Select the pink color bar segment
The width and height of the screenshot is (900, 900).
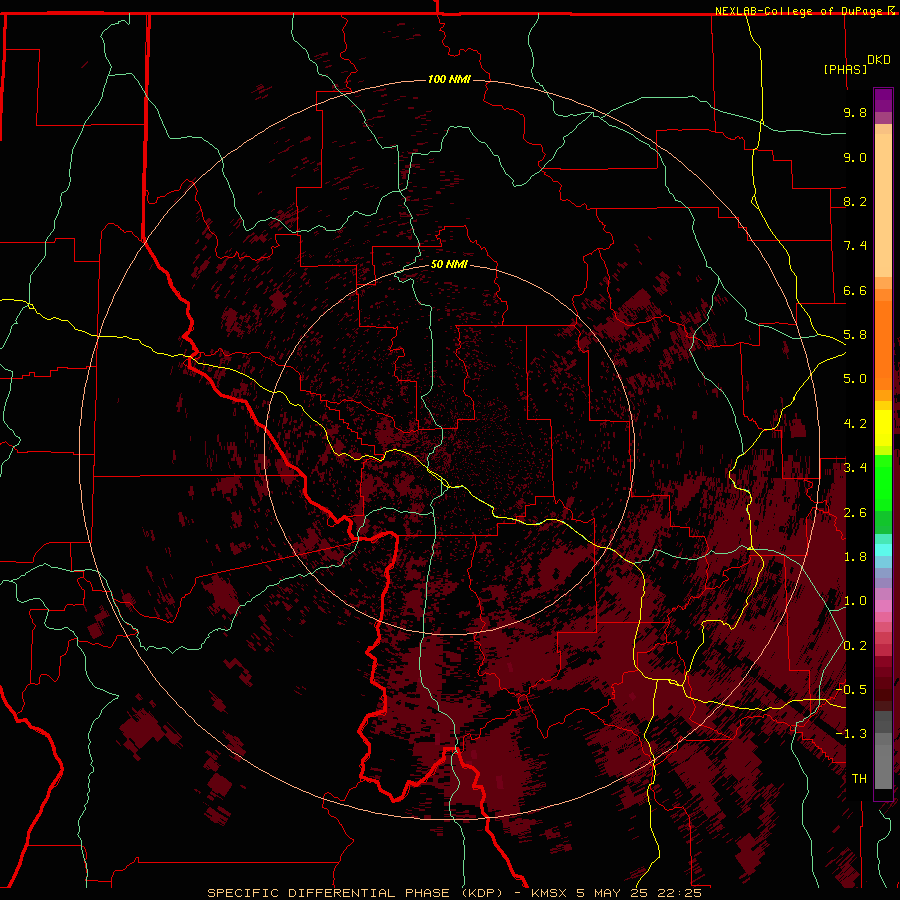click(883, 606)
